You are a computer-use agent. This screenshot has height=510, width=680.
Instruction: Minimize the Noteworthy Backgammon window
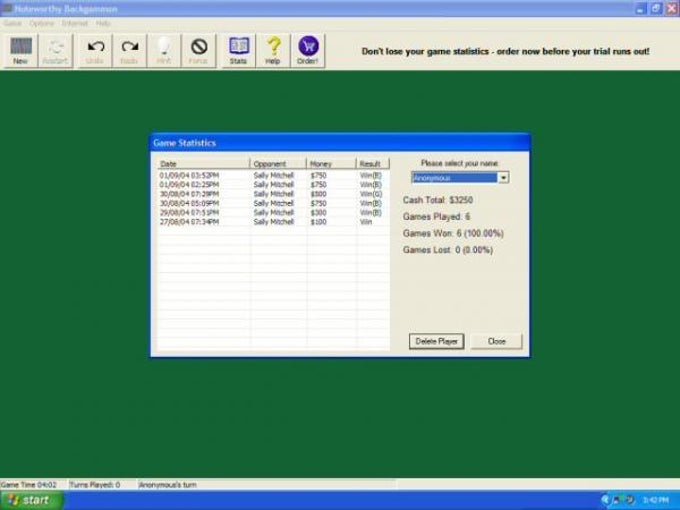coord(641,8)
